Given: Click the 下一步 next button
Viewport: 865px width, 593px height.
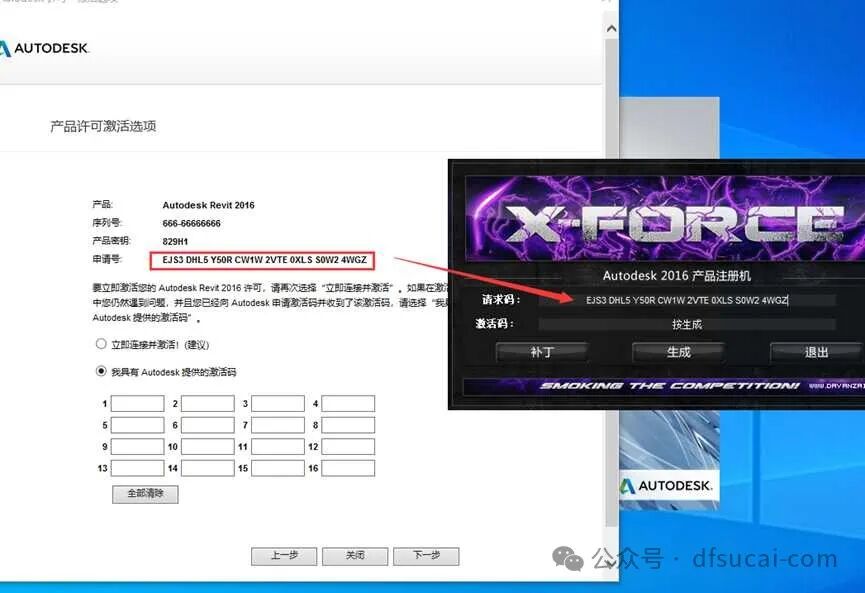Looking at the screenshot, I should (426, 556).
